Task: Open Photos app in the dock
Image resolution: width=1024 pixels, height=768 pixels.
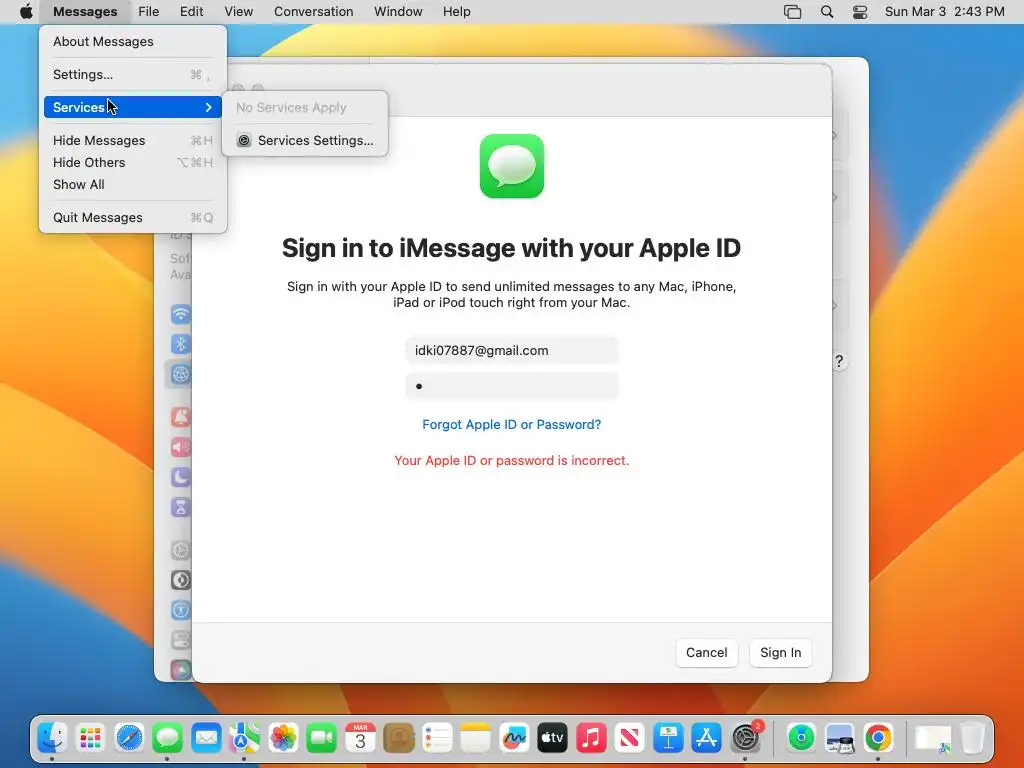Action: point(283,738)
